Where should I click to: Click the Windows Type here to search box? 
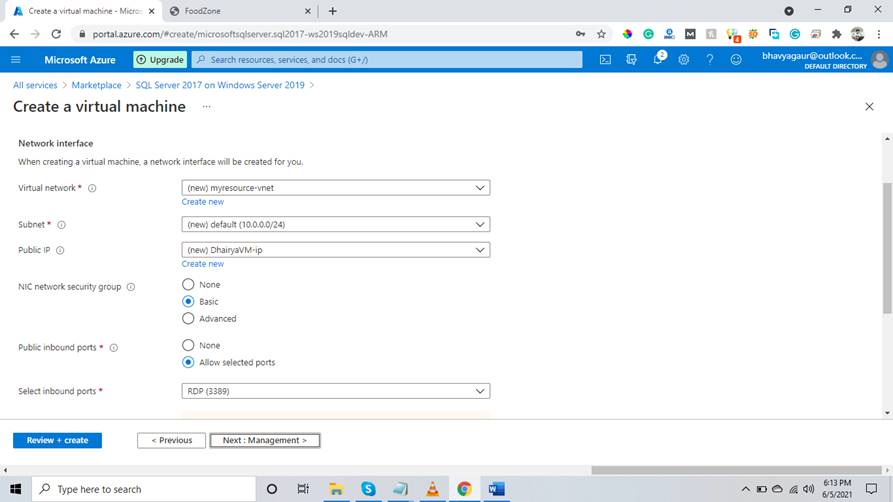click(144, 489)
